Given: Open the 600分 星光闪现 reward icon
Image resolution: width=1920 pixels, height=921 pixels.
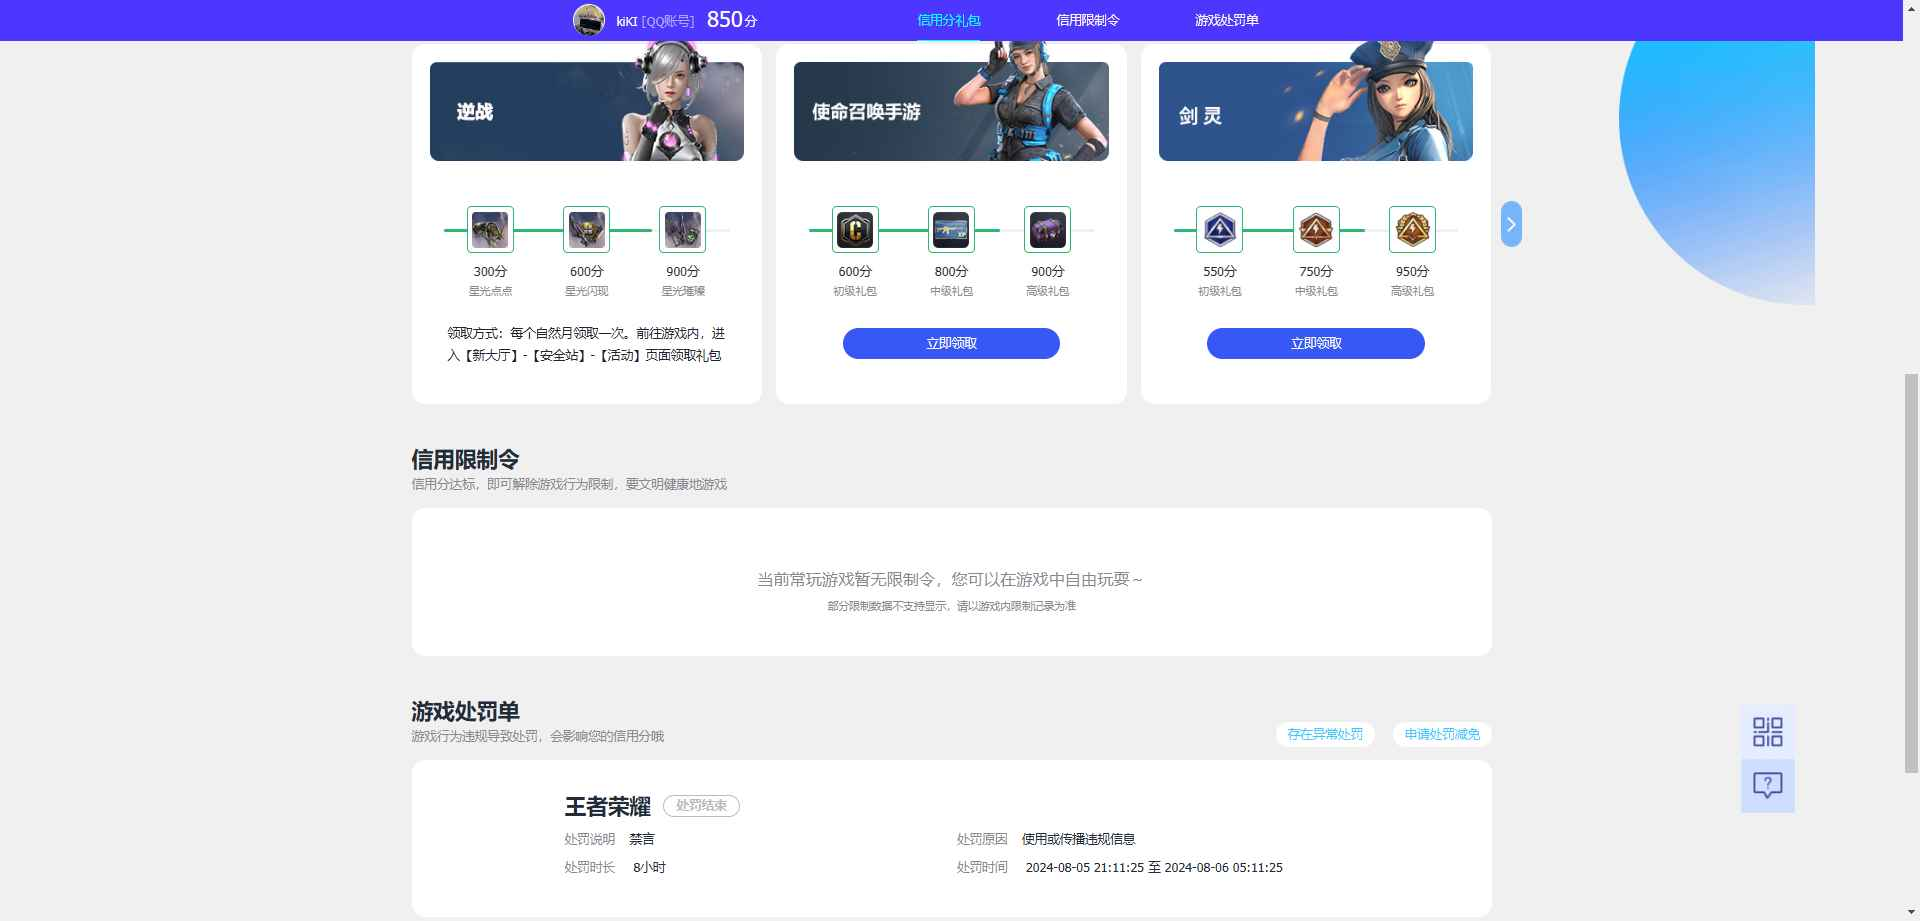Looking at the screenshot, I should pyautogui.click(x=586, y=230).
